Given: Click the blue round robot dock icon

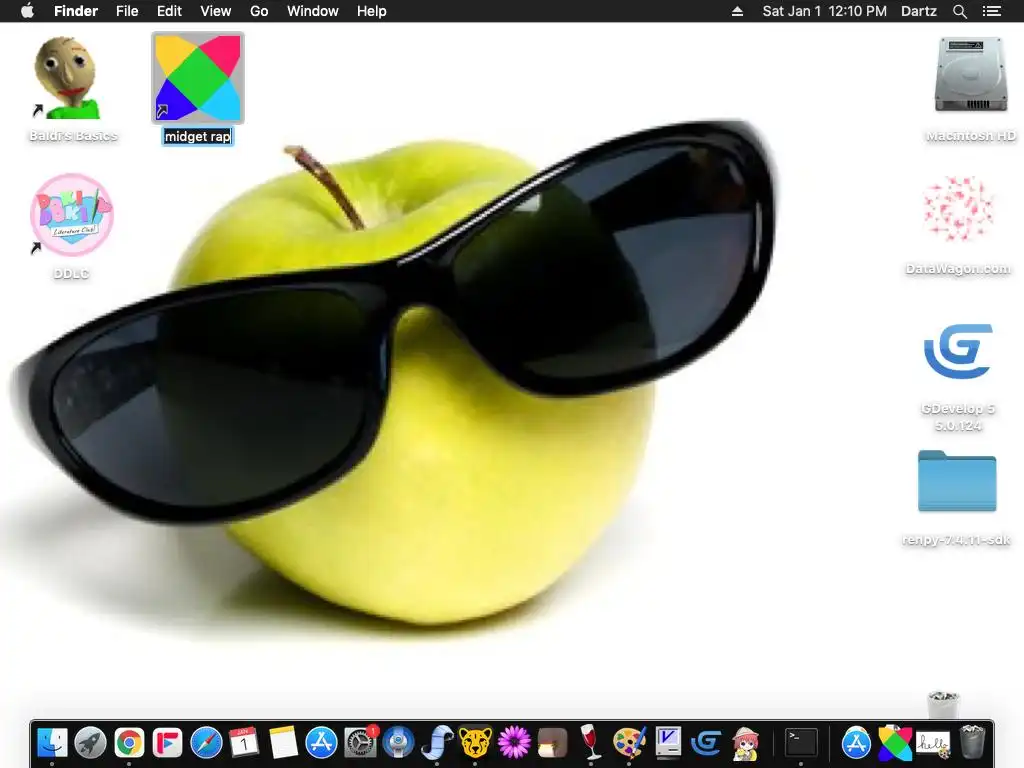Looking at the screenshot, I should pyautogui.click(x=398, y=743).
